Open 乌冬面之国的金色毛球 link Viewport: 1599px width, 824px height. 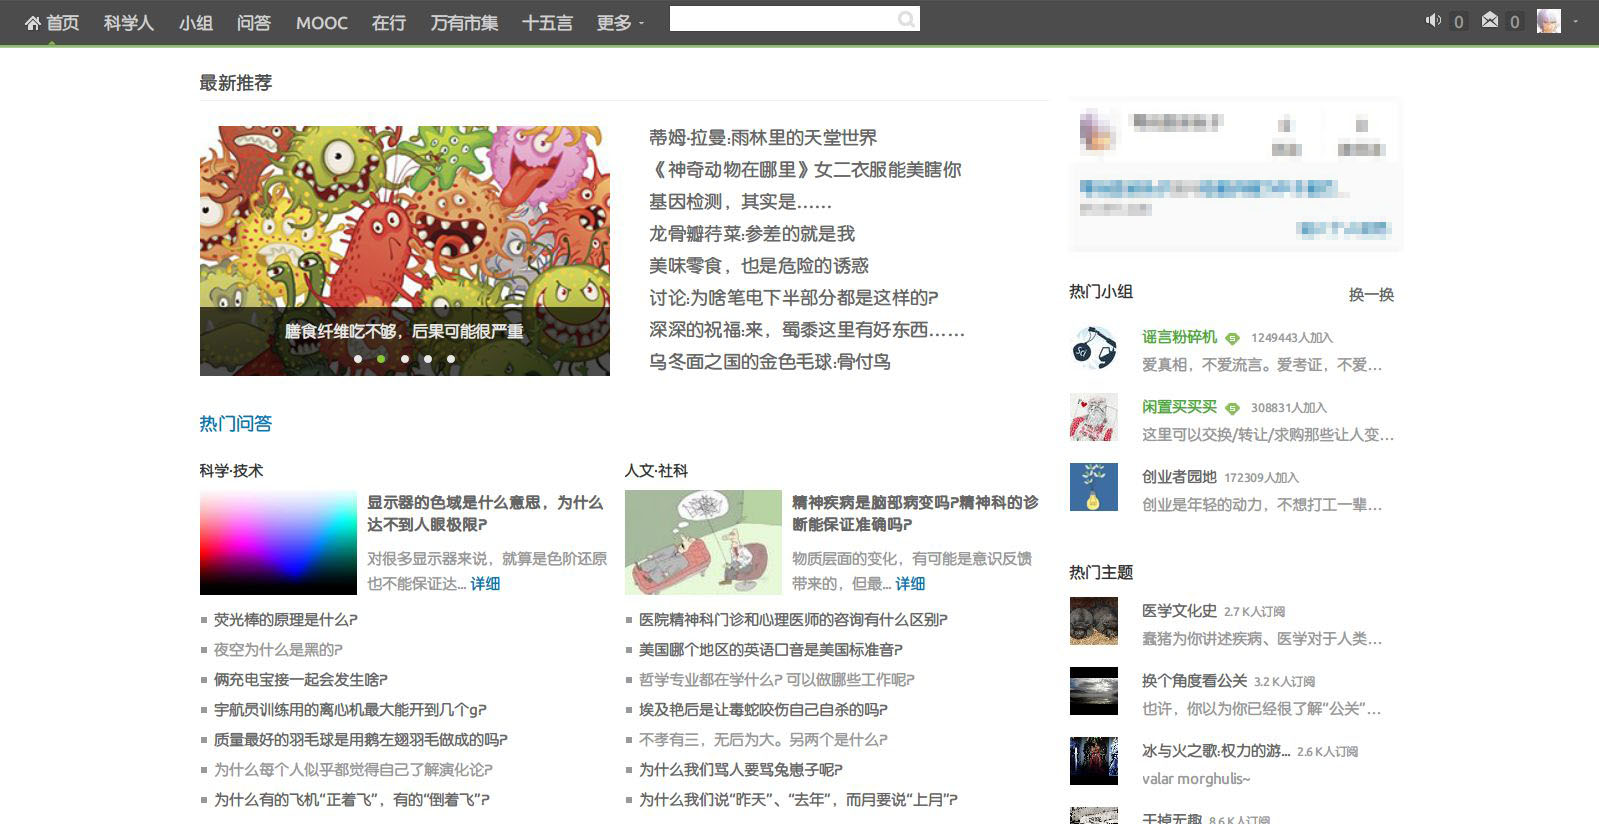click(x=770, y=362)
